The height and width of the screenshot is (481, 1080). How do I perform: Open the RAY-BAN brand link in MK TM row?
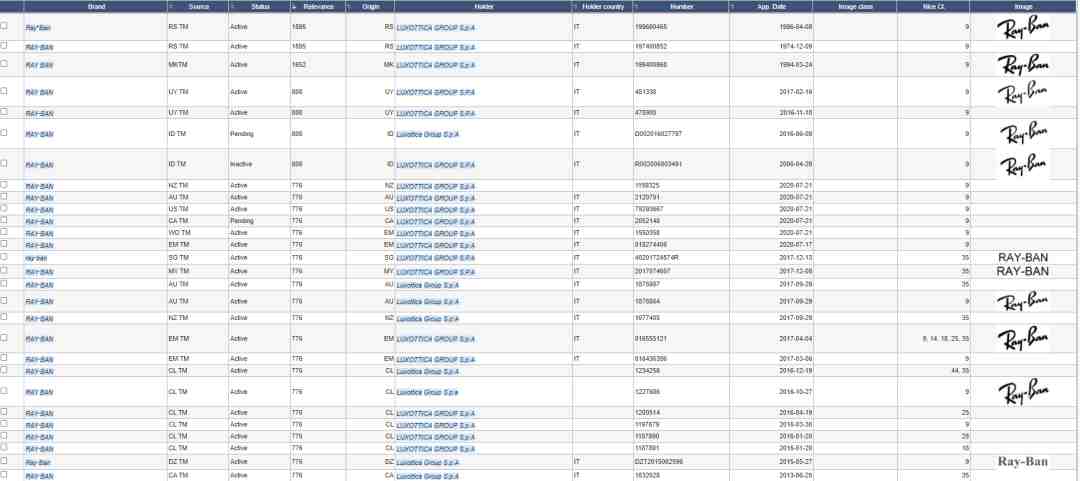39,65
